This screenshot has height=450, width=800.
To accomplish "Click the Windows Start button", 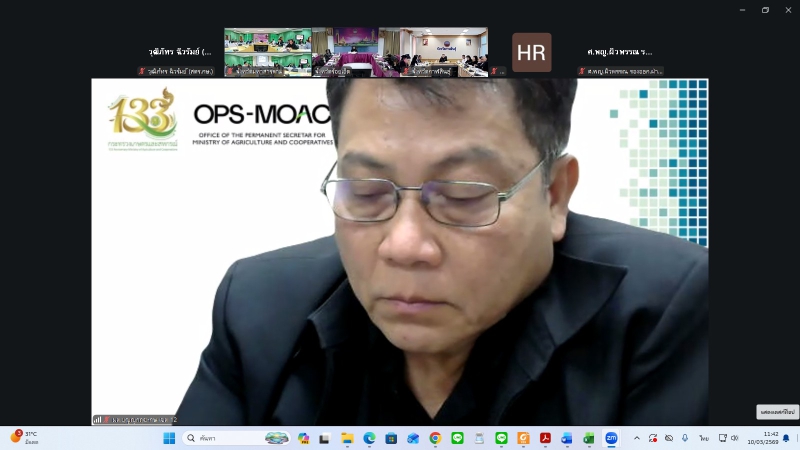I will [x=169, y=438].
